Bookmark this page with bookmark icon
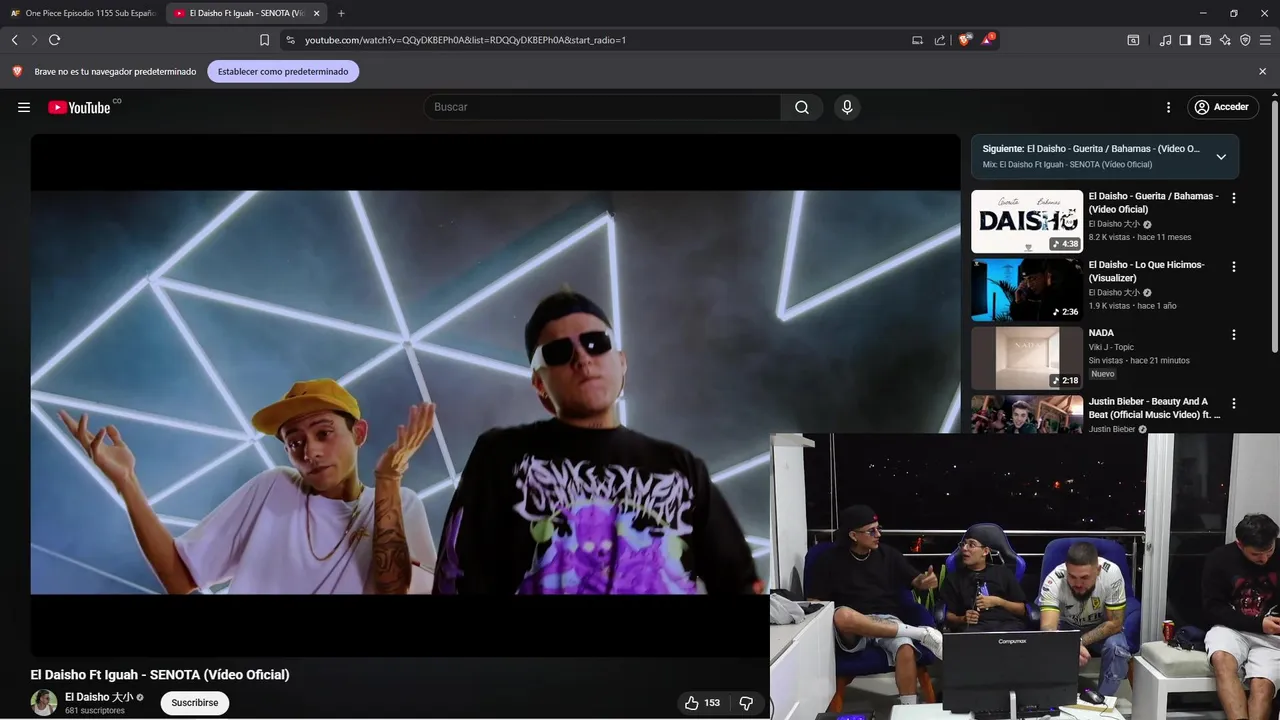The image size is (1280, 720). 264,40
